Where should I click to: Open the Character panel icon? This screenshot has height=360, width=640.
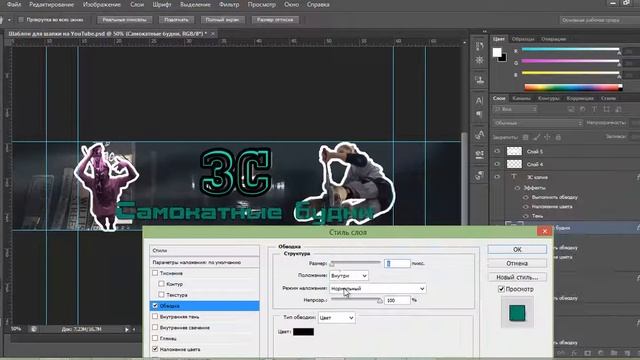point(480,100)
